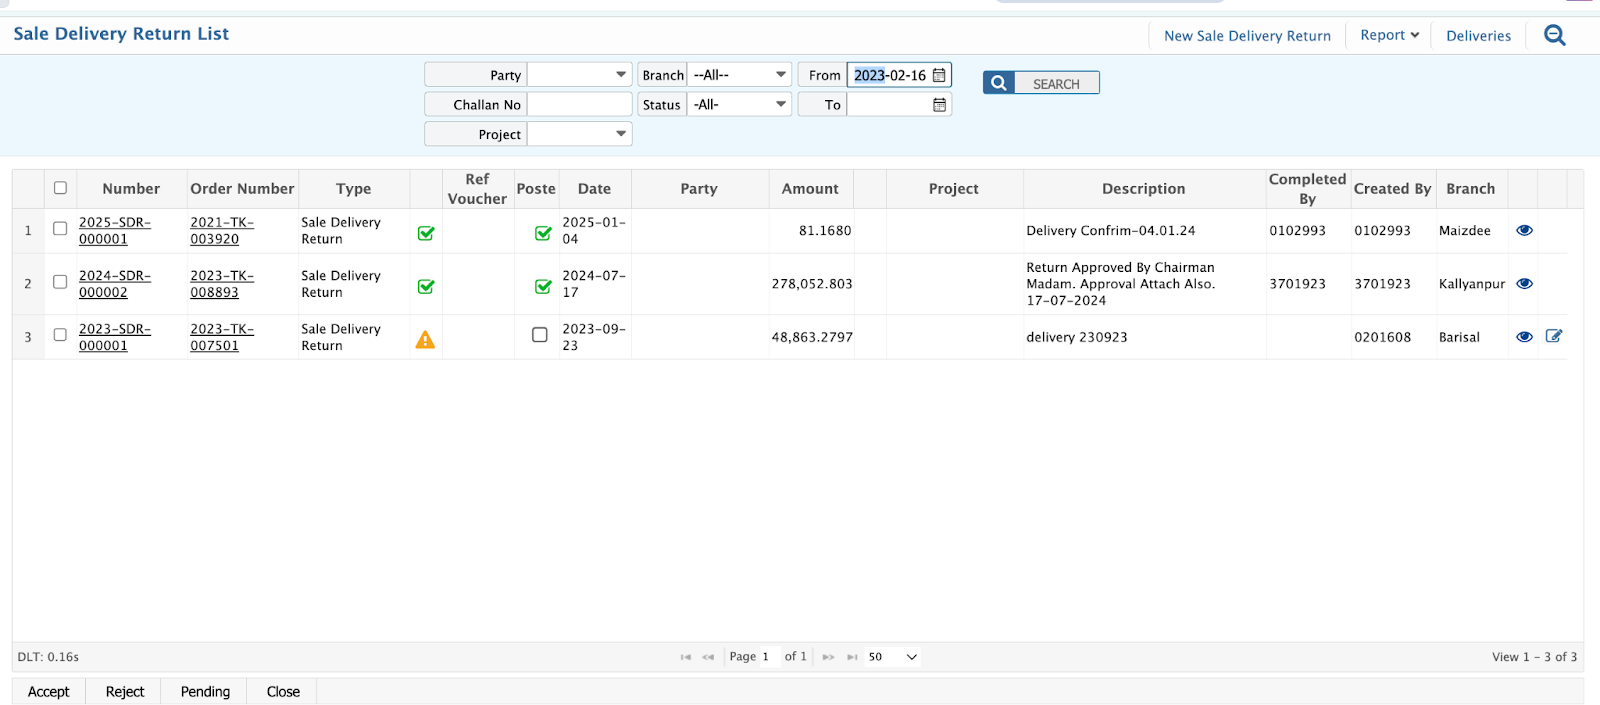Viewport: 1600px width, 705px height.
Task: Go to the next page arrow
Action: (x=828, y=657)
